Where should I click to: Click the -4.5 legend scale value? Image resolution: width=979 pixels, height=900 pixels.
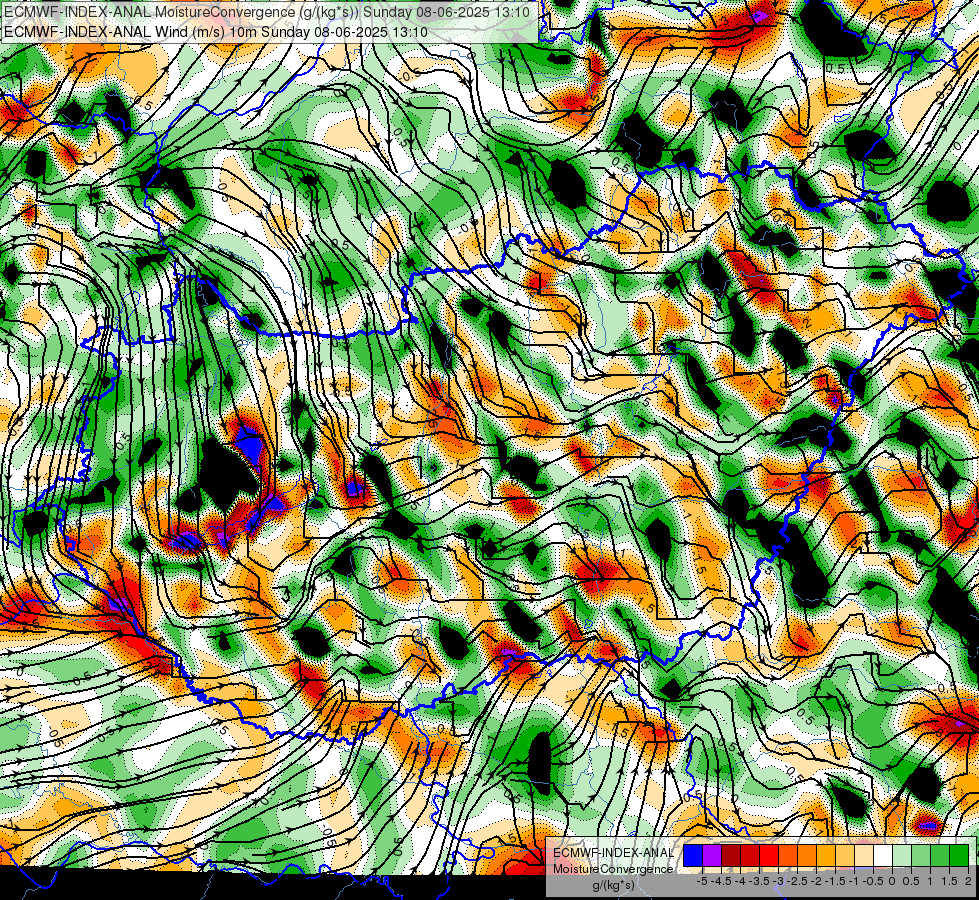click(x=722, y=881)
